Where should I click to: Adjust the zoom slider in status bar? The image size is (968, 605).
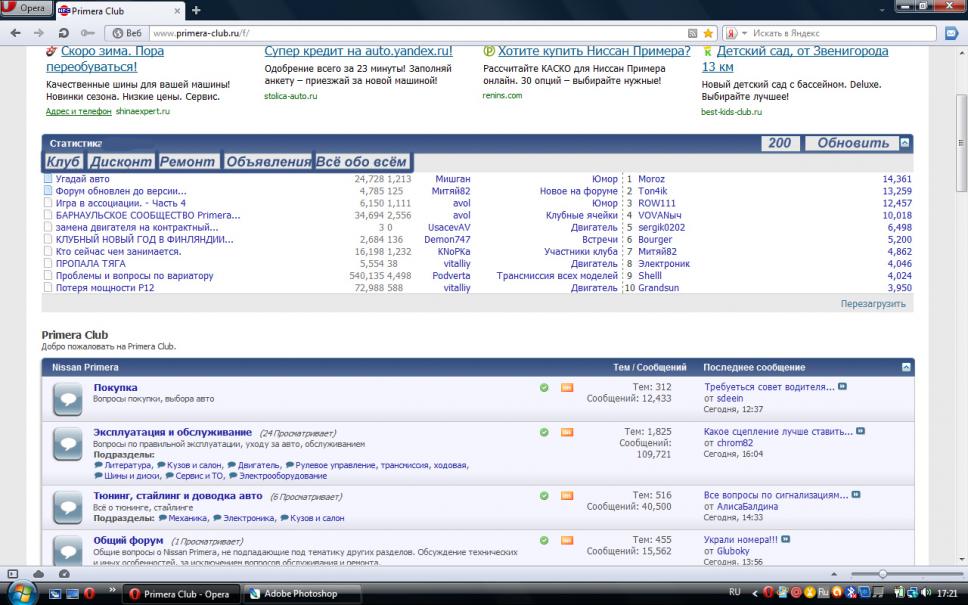coord(883,574)
